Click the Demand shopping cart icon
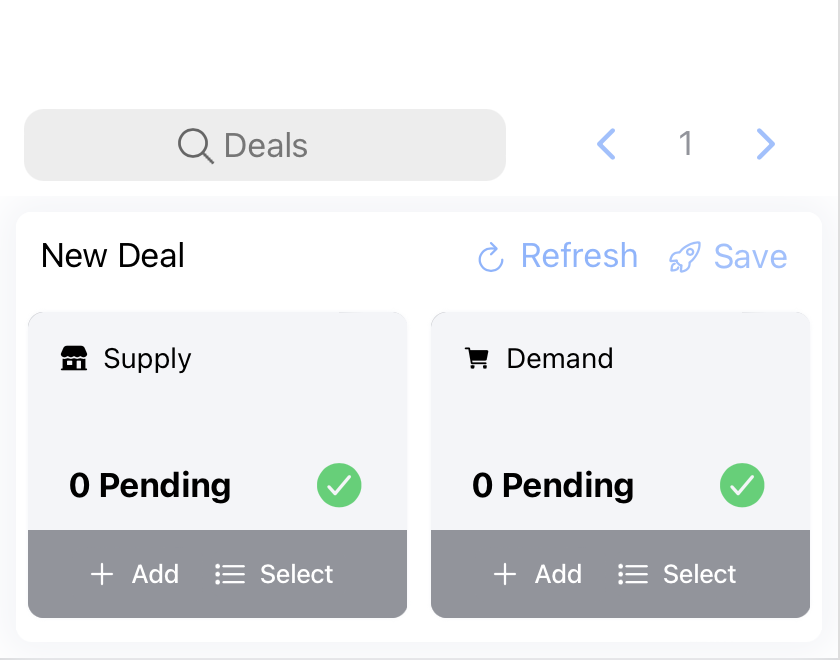The height and width of the screenshot is (660, 840). 478,358
